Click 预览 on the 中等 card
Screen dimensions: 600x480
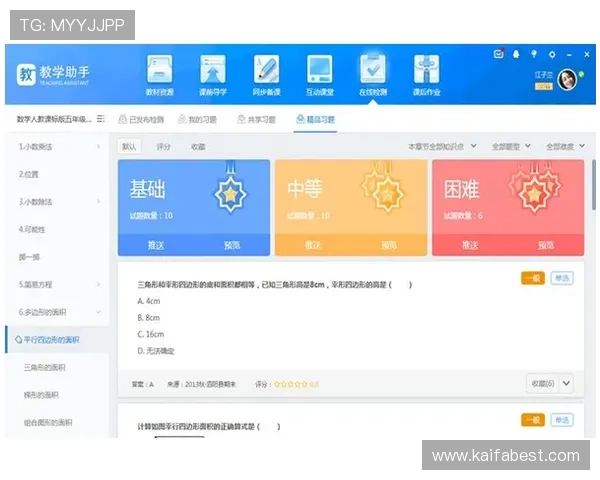[x=389, y=245]
